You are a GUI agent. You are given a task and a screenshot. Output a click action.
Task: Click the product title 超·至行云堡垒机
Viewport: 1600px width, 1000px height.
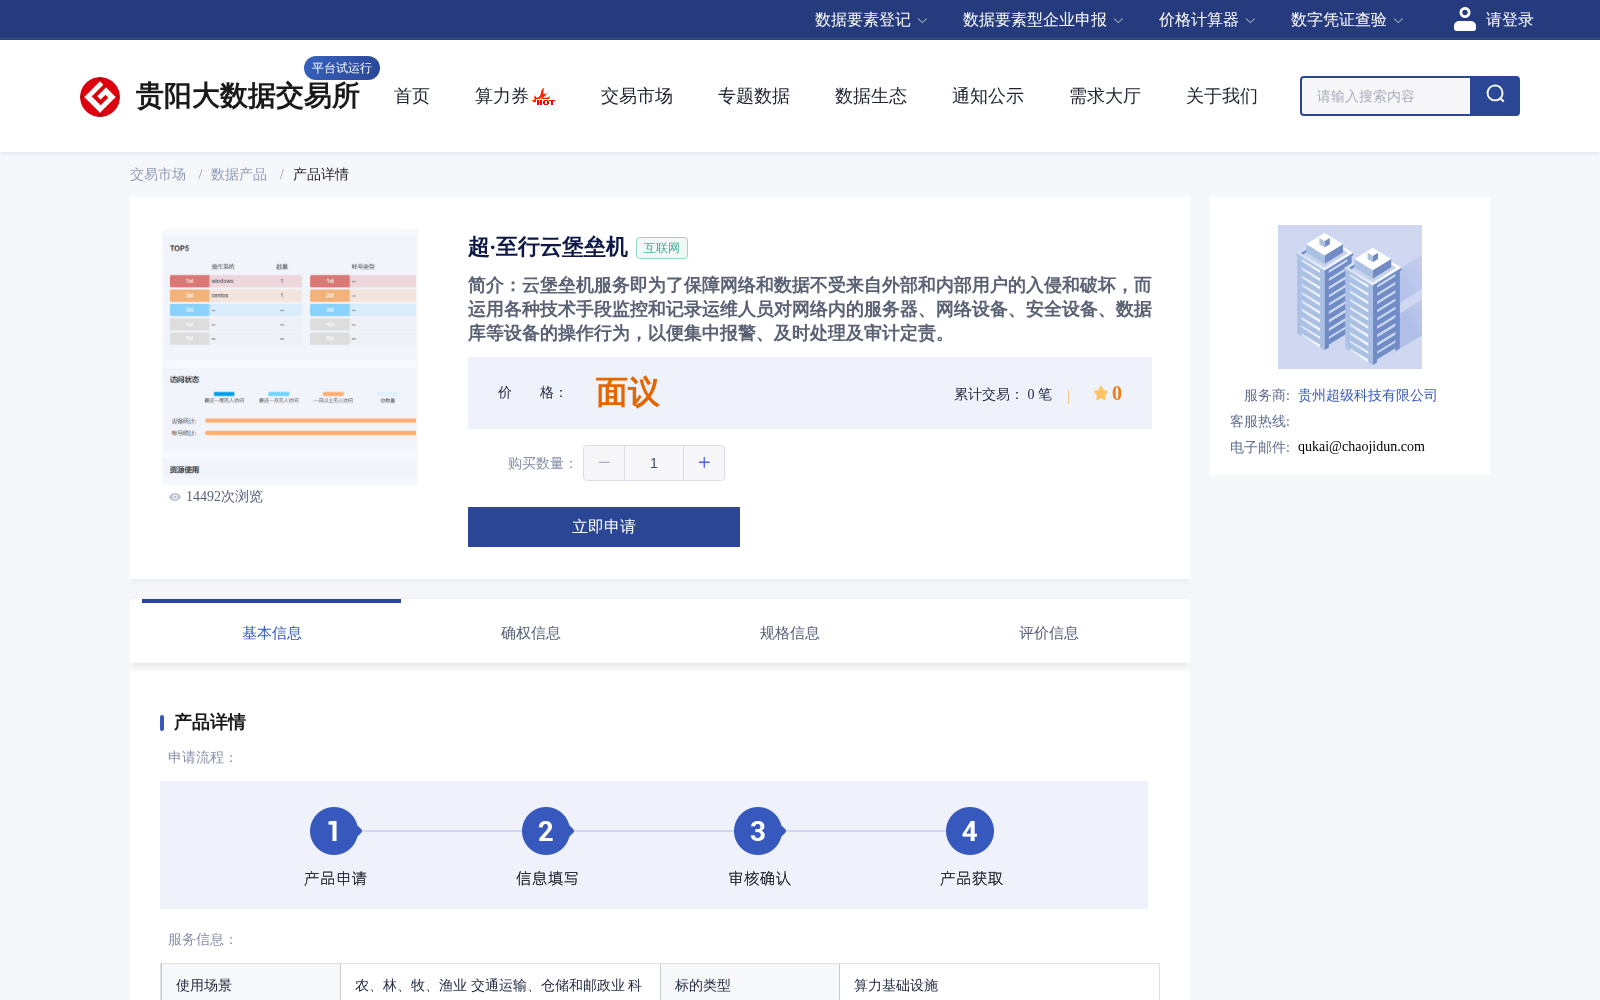(x=548, y=247)
